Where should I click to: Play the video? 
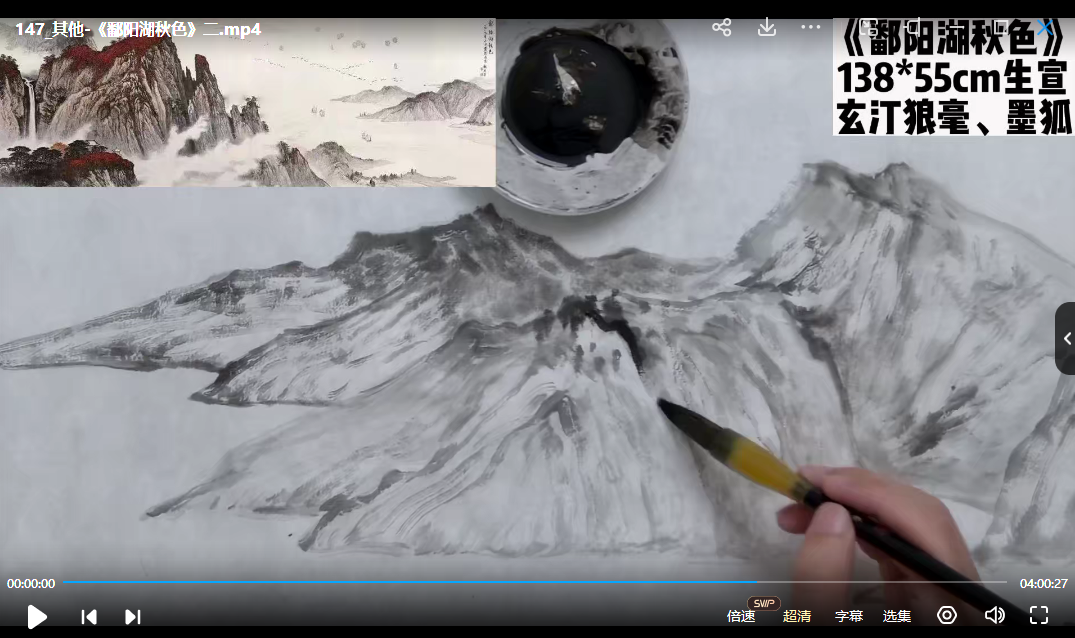[x=37, y=617]
